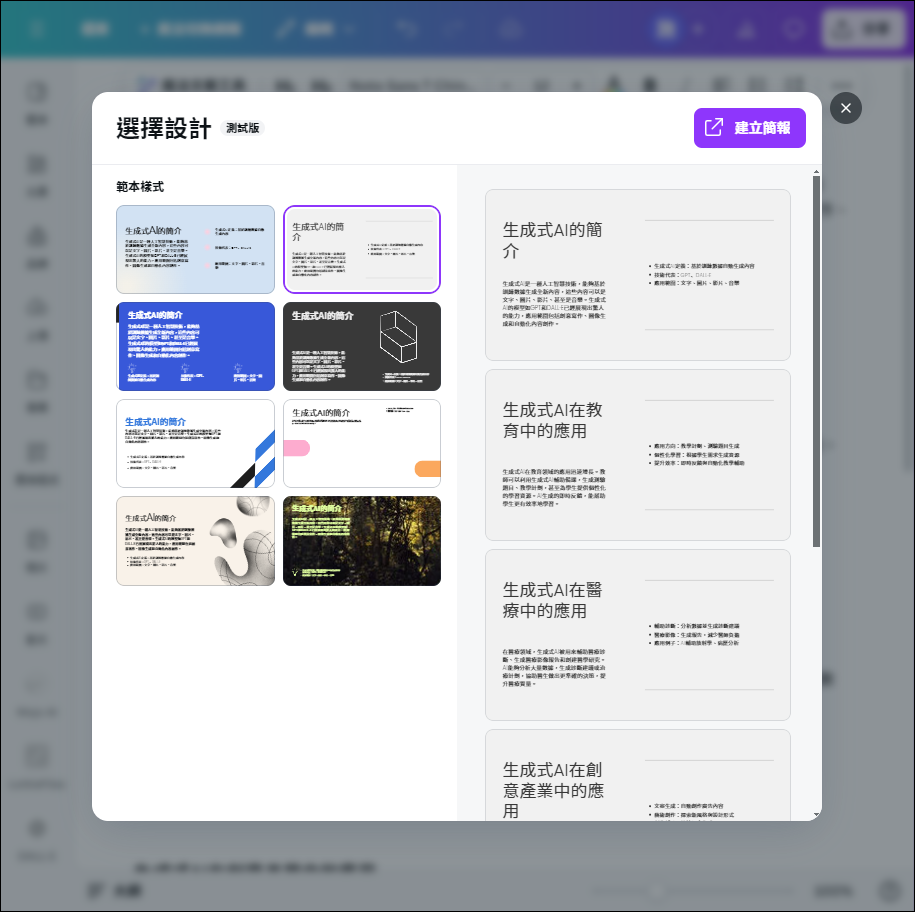Click the scrollbar down arrow in preview pane

point(816,815)
